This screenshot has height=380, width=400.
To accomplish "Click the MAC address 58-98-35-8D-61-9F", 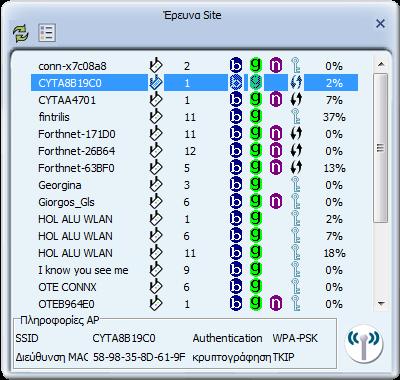I will point(139,357).
